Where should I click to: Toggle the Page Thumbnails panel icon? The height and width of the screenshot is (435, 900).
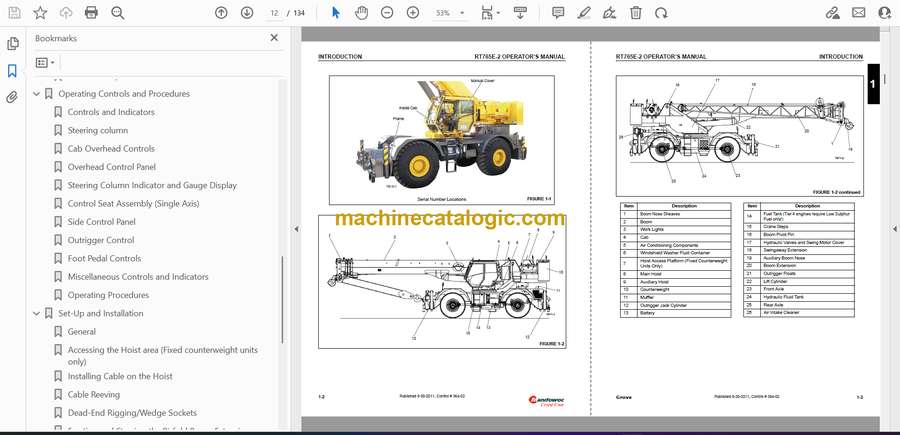click(x=12, y=44)
